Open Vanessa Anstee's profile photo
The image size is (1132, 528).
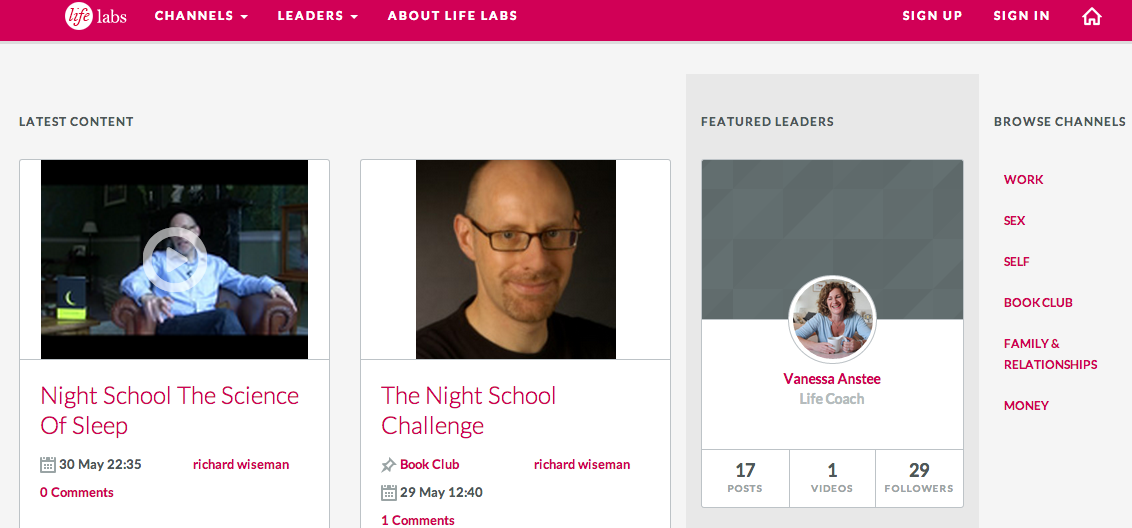[832, 320]
